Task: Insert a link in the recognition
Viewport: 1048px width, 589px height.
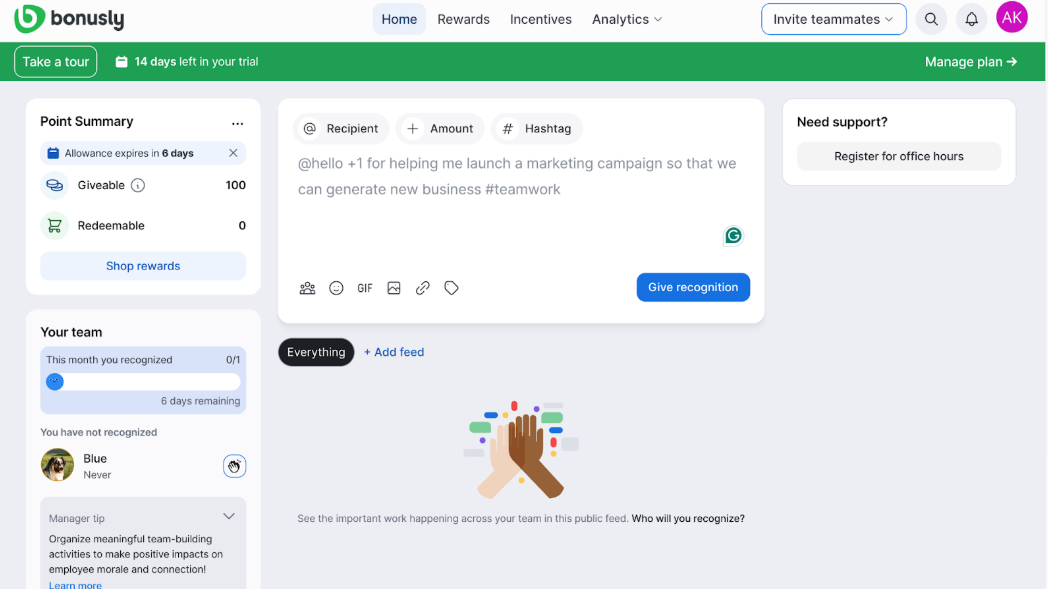Action: (422, 288)
